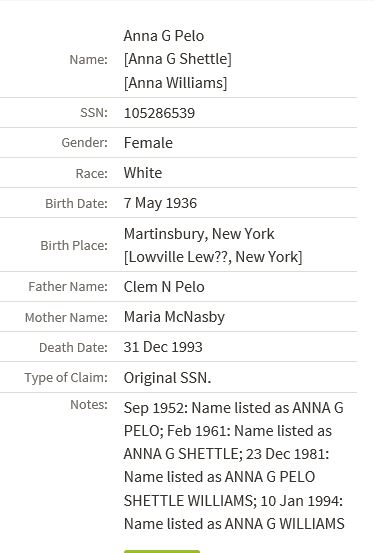
Task: Select the alternate name Anna G Shettle
Action: coord(178,59)
